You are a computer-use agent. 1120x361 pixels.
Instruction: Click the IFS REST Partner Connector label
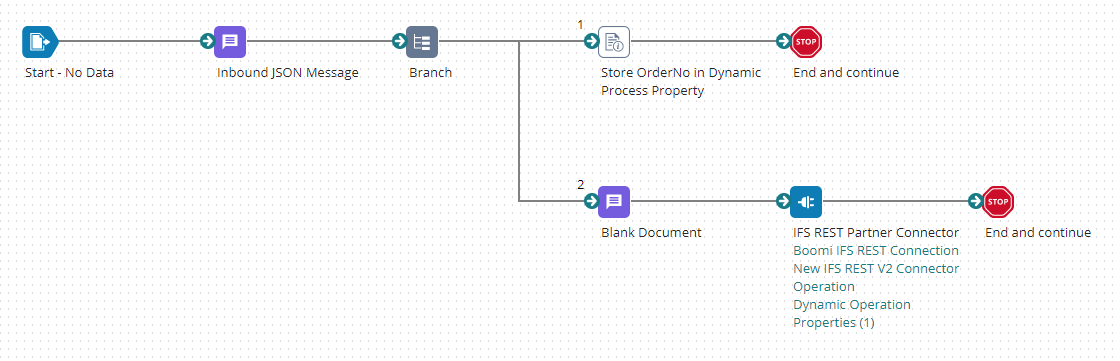coord(876,233)
